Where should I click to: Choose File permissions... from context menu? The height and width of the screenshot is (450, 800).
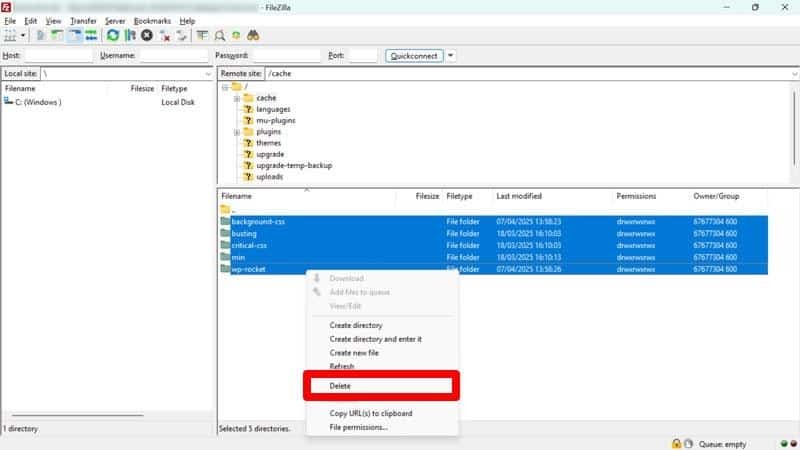coord(358,427)
